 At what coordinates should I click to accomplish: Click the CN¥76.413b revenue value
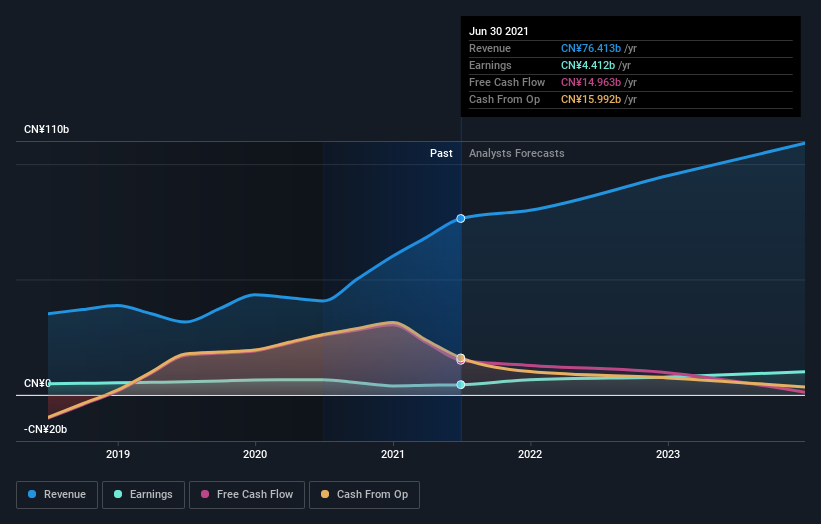tap(591, 48)
